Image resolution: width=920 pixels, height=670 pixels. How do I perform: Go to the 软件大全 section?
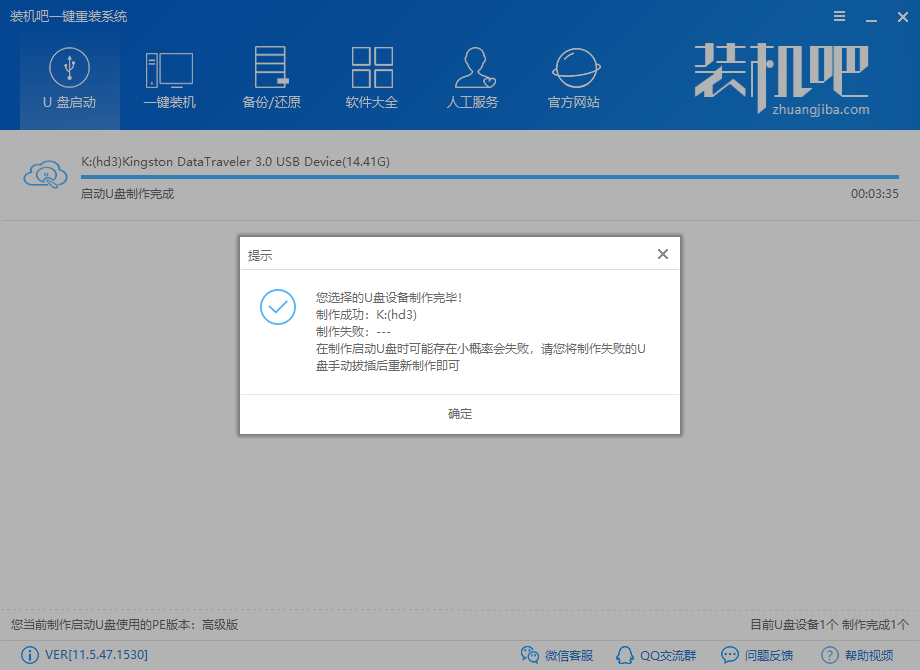pos(372,80)
